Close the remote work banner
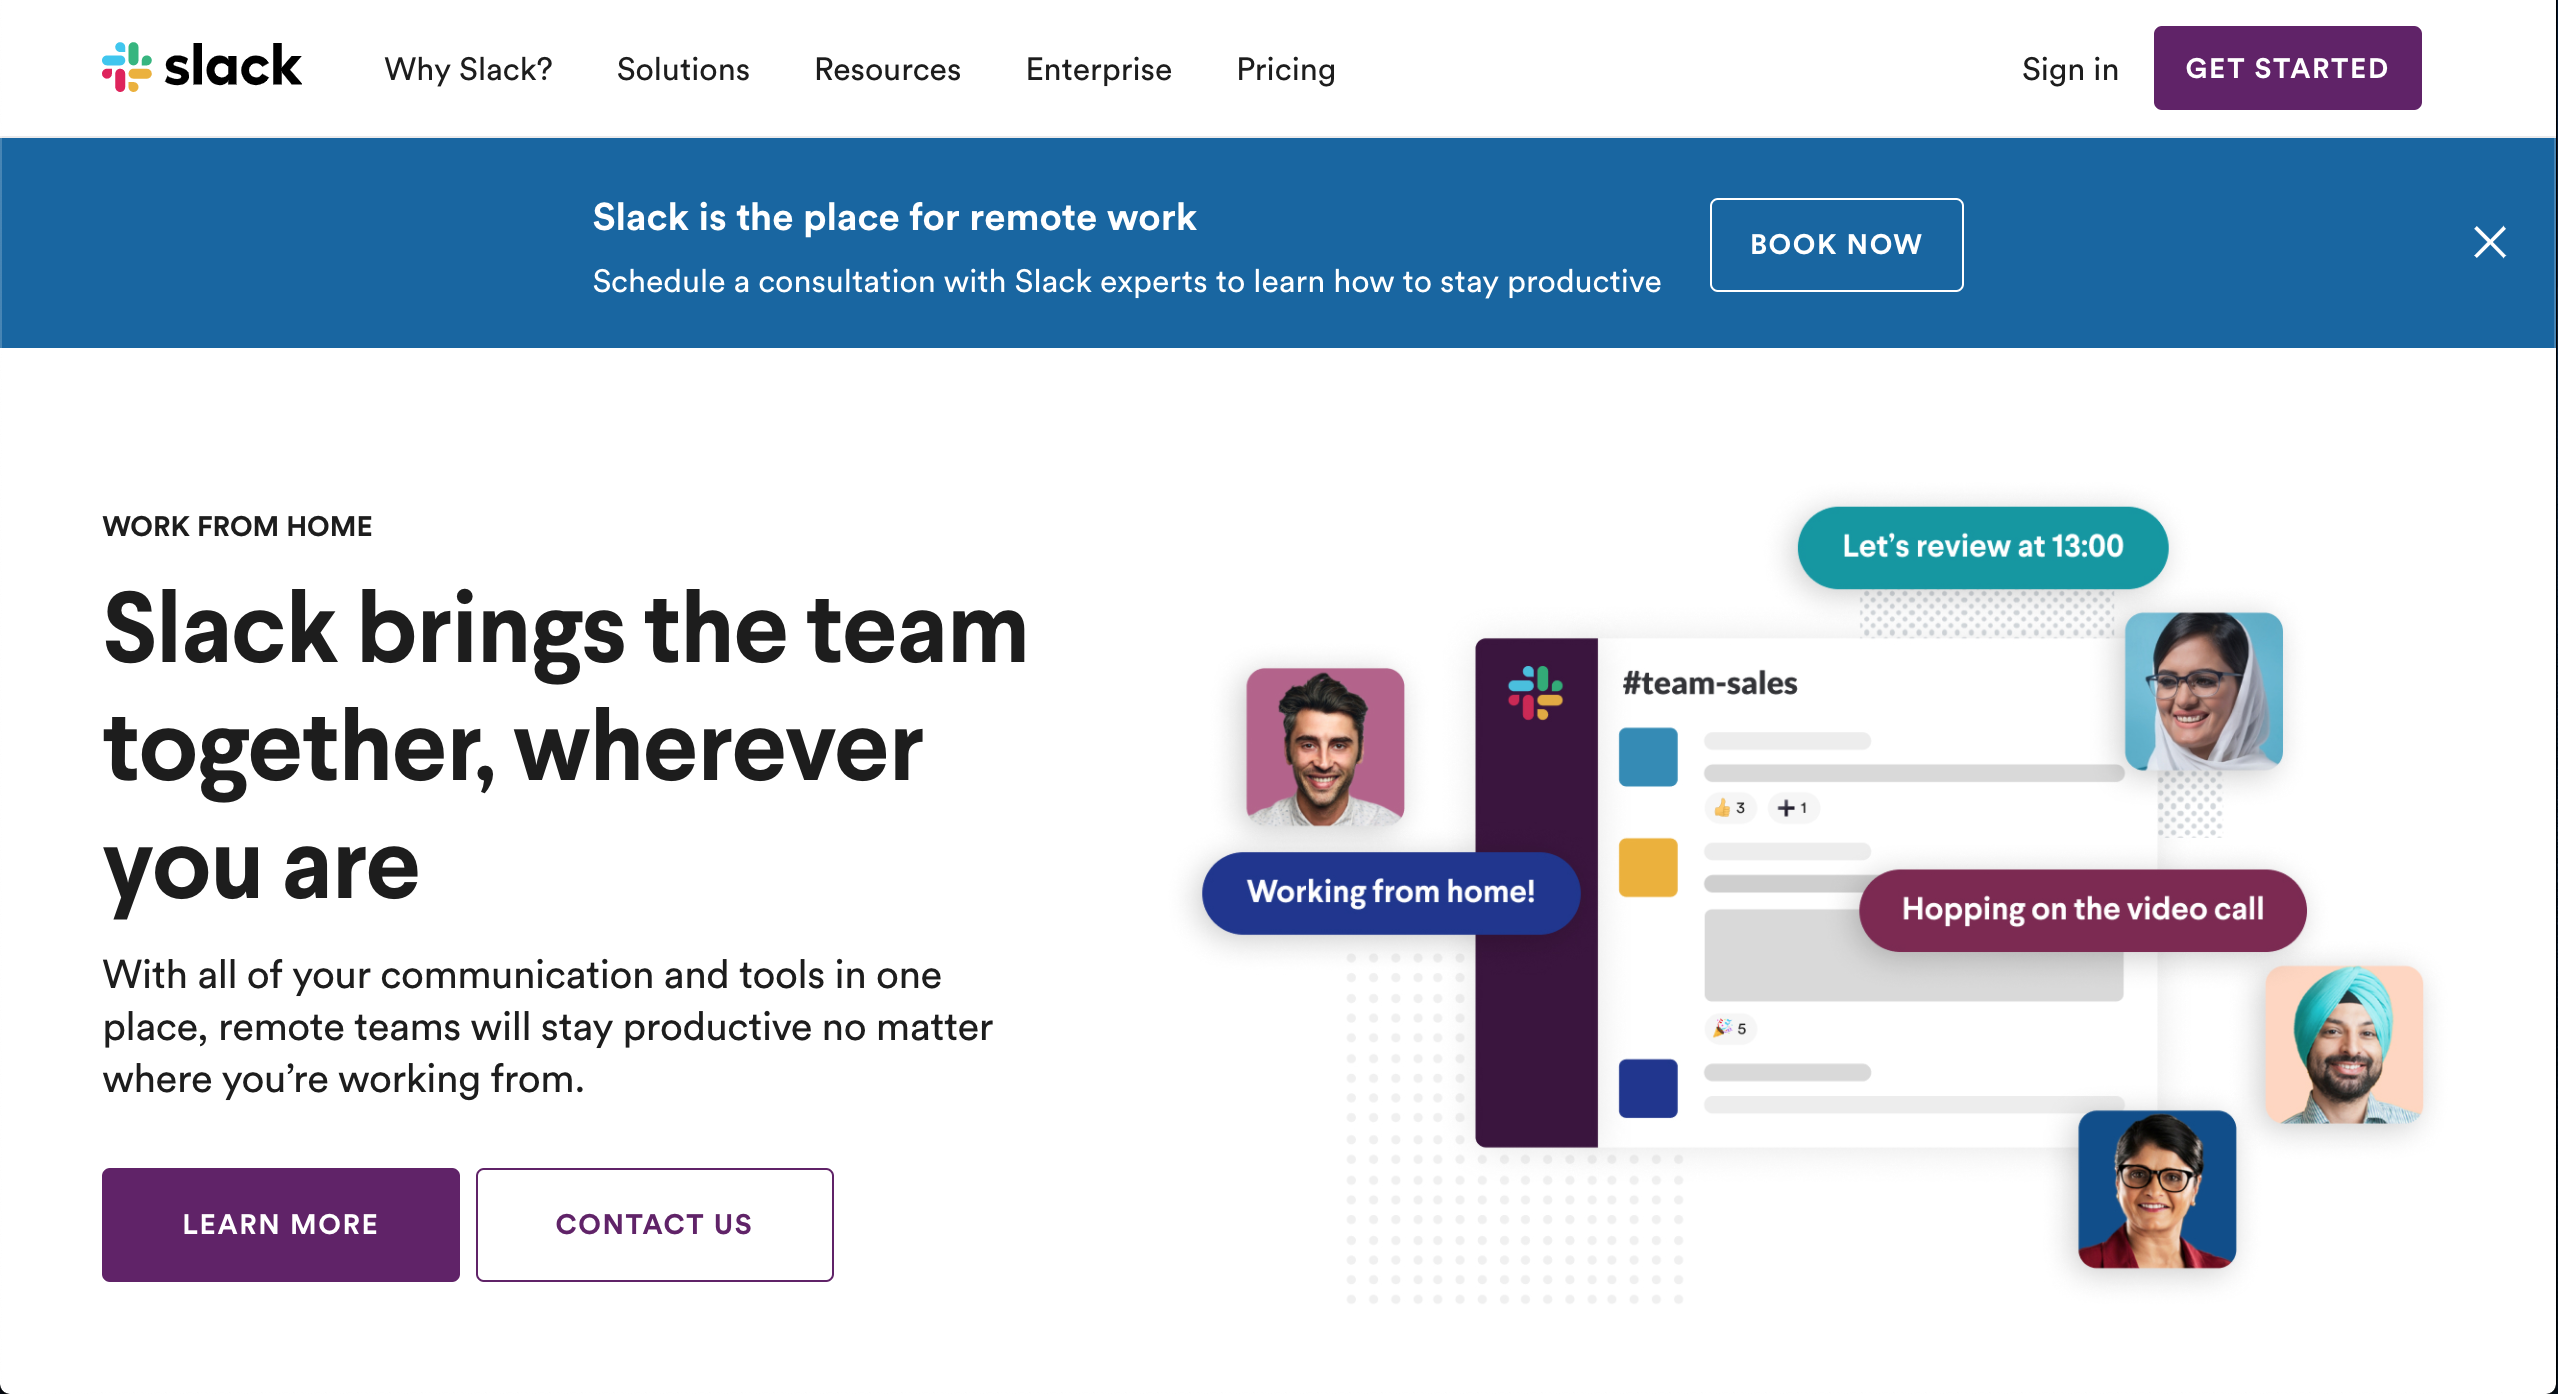This screenshot has width=2558, height=1394. pyautogui.click(x=2489, y=240)
